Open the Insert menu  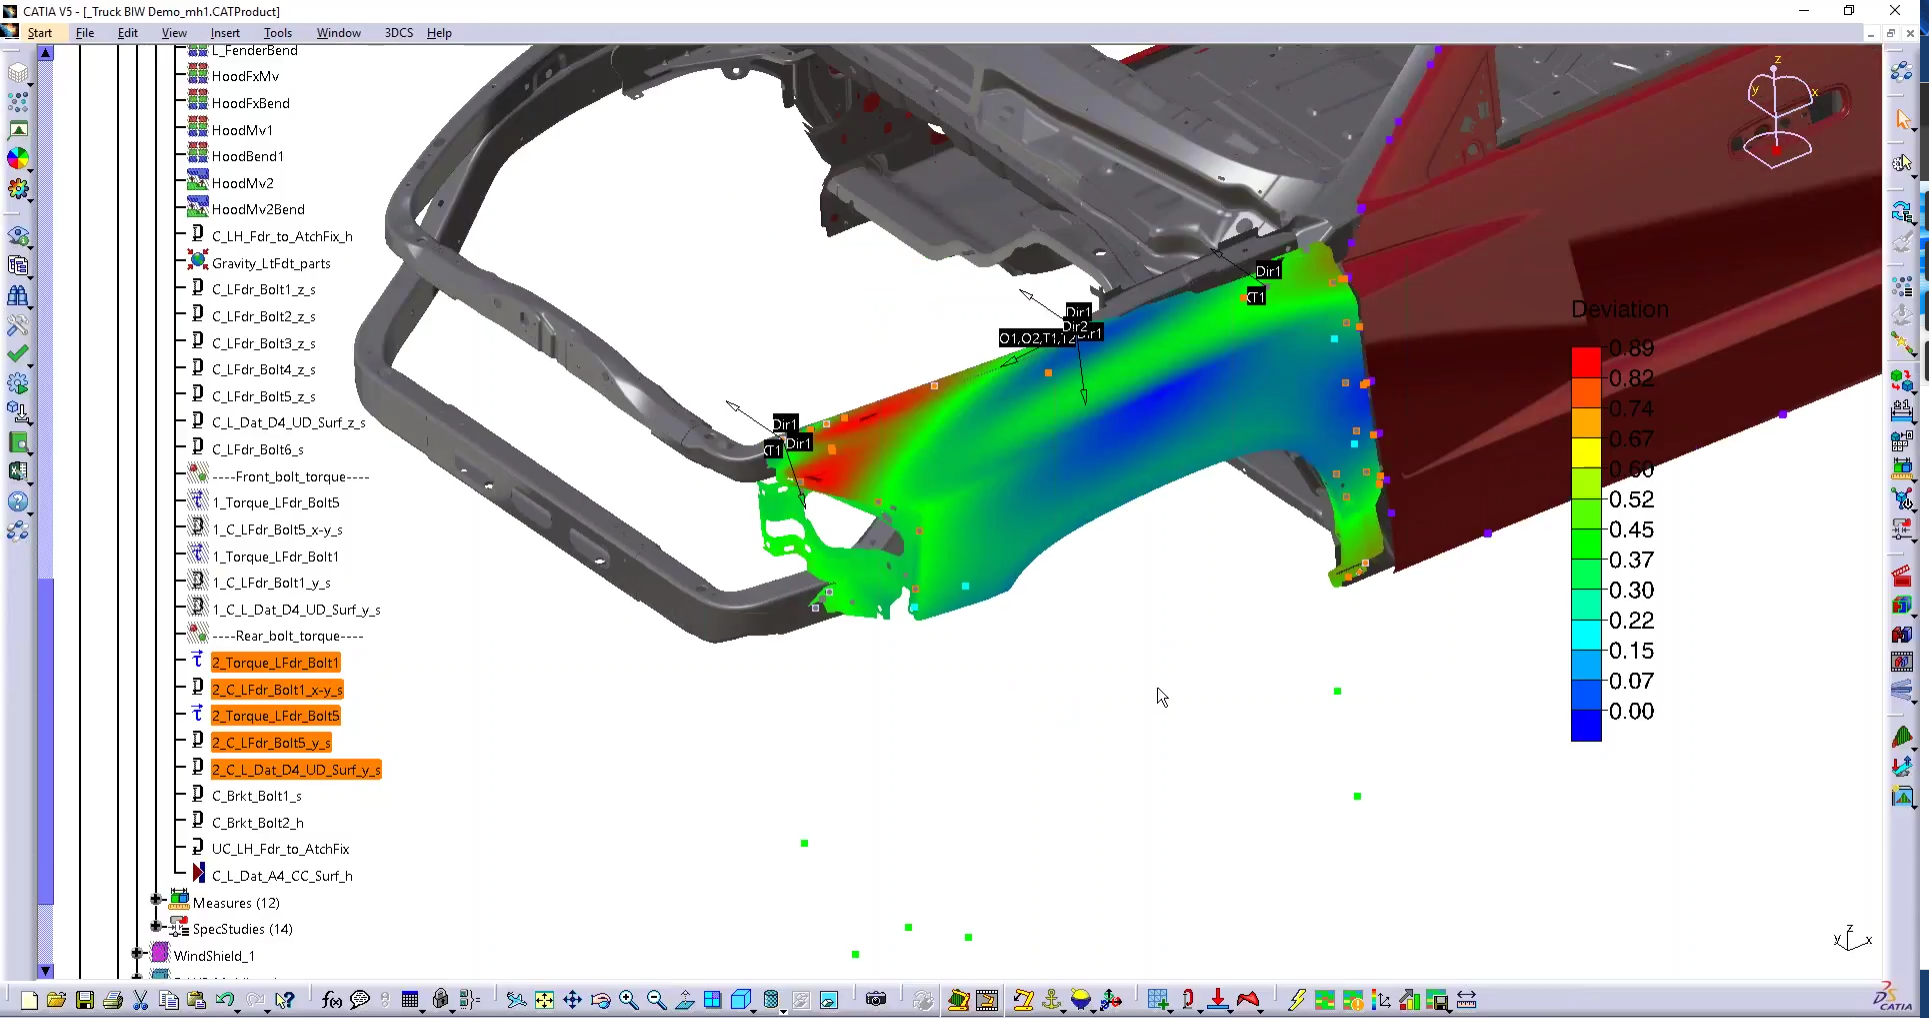225,32
